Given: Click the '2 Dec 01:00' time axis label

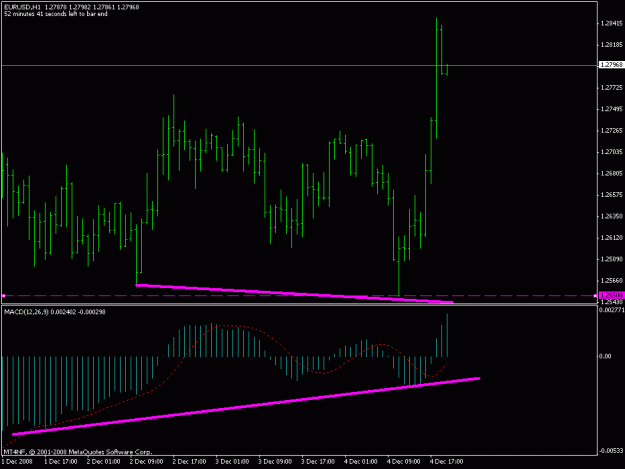Looking at the screenshot, I should coord(103,462).
